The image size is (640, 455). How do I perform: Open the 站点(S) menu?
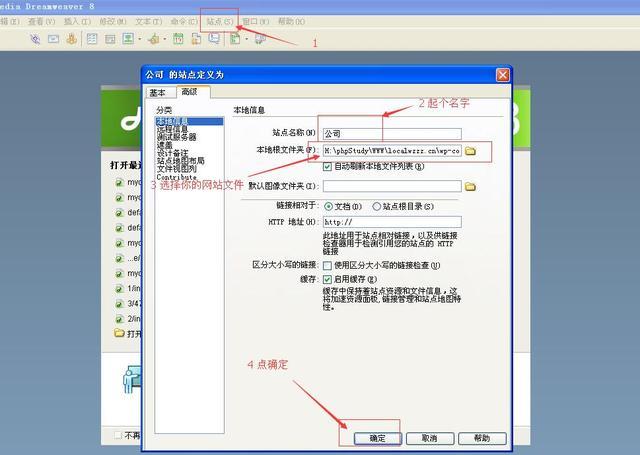(x=220, y=21)
